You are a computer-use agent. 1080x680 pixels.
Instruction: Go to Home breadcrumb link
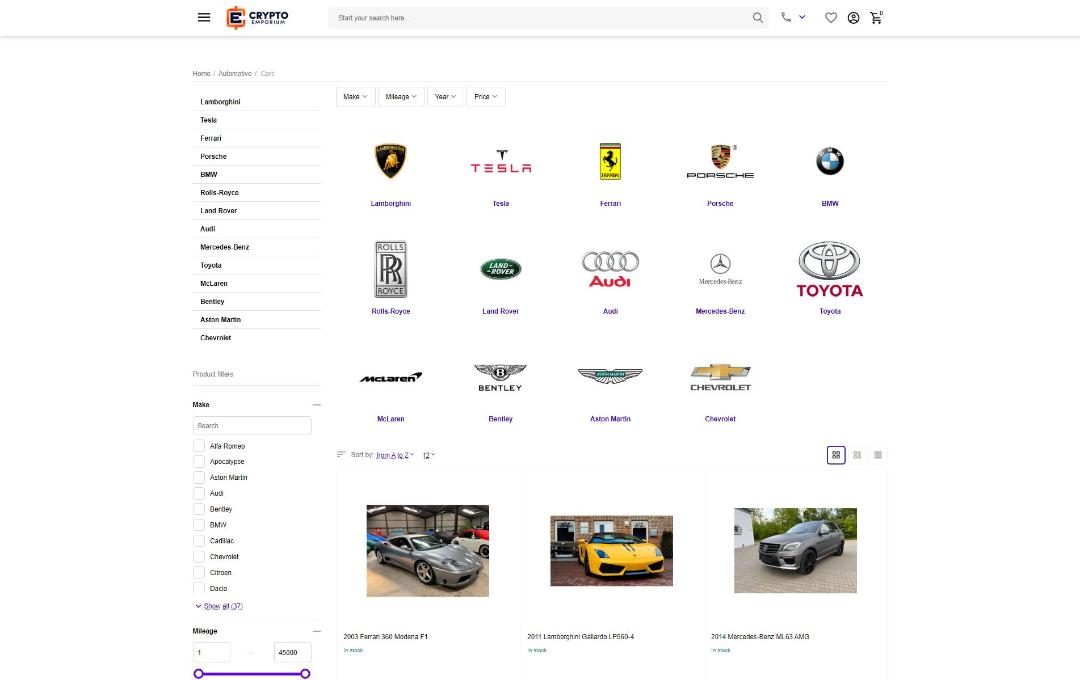(x=201, y=73)
